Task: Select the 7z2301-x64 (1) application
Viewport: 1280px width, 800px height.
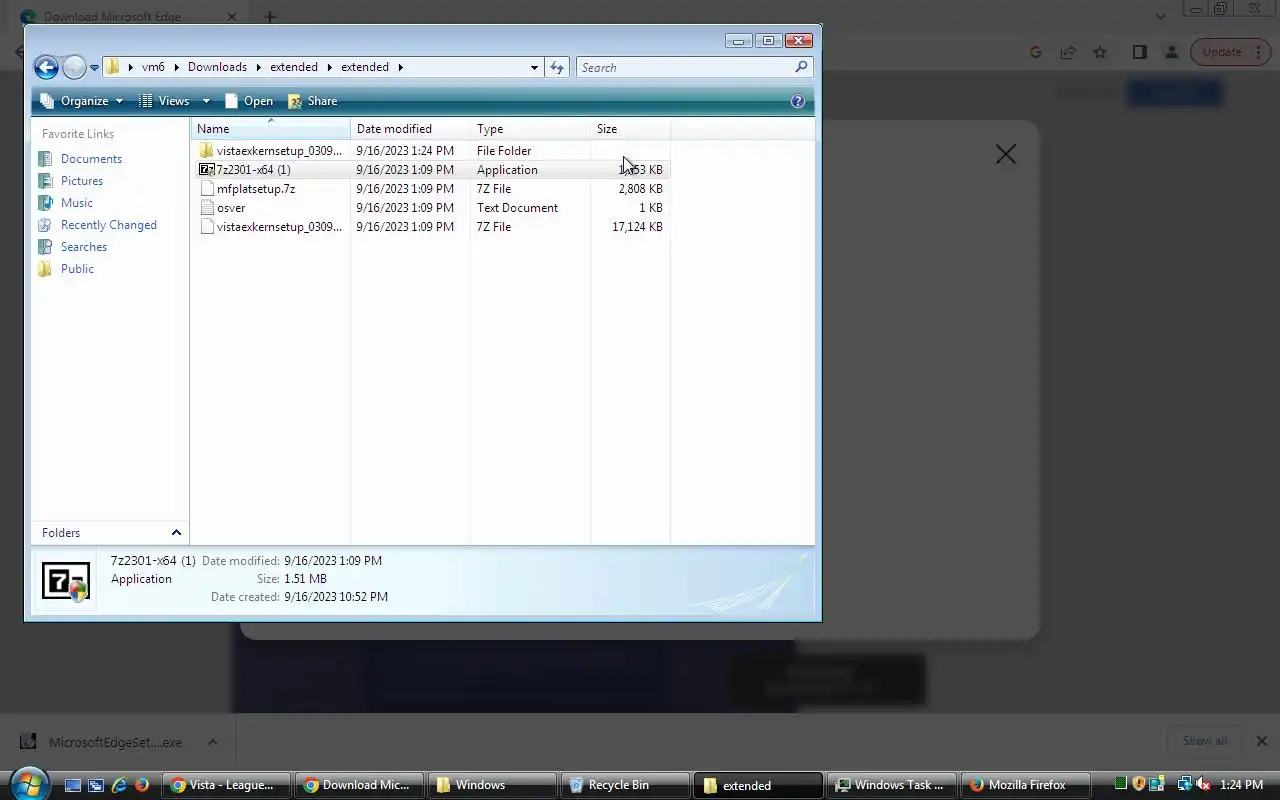Action: click(x=430, y=170)
